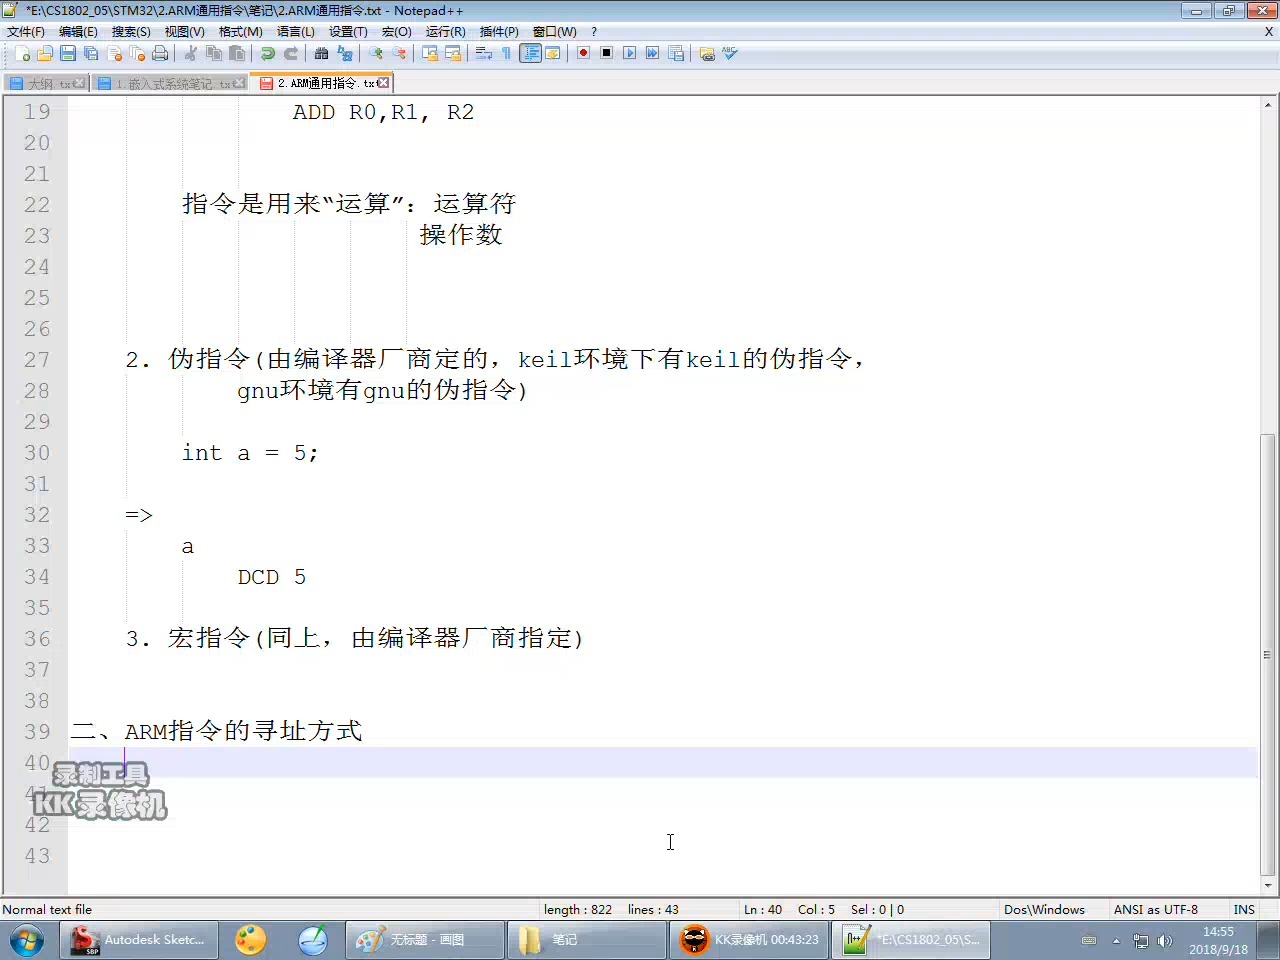The height and width of the screenshot is (960, 1280).
Task: Close the 嵌入式系统笔记 tab
Action: coord(239,83)
